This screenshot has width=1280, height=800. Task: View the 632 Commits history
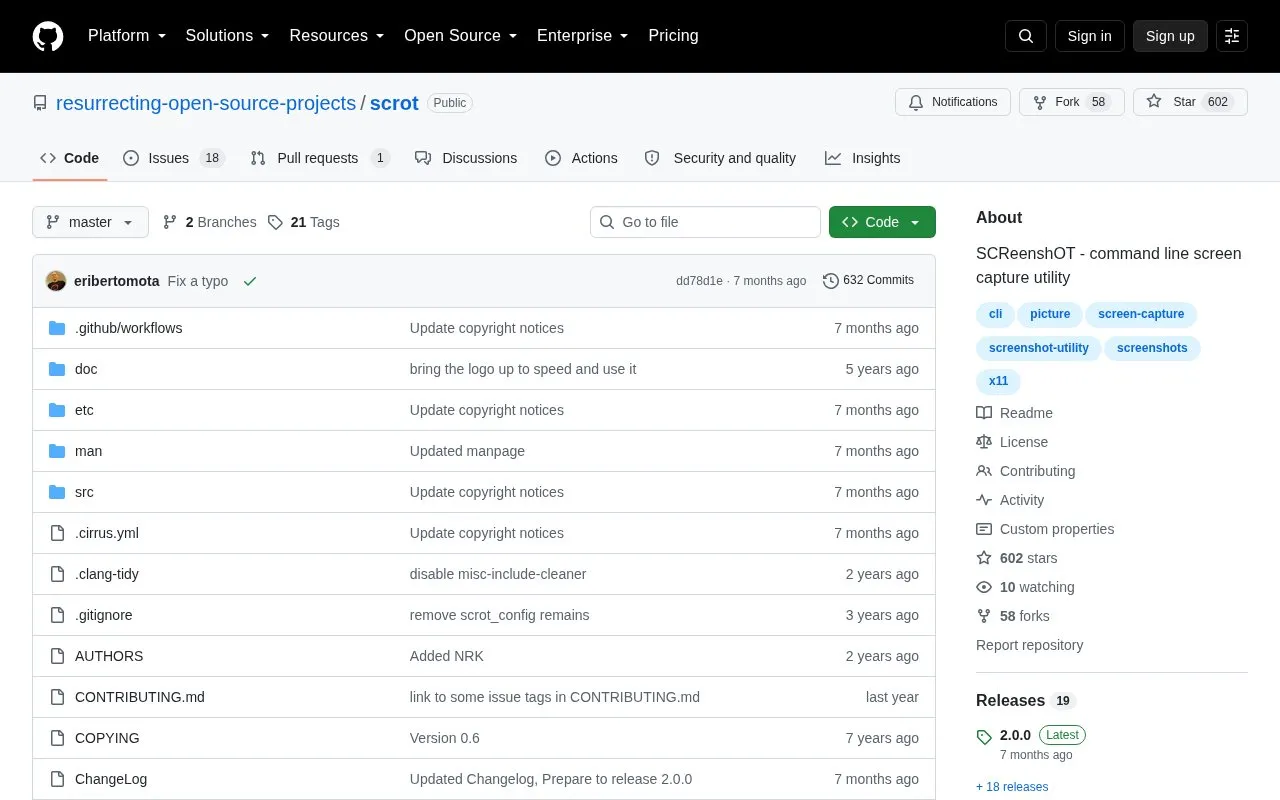868,281
